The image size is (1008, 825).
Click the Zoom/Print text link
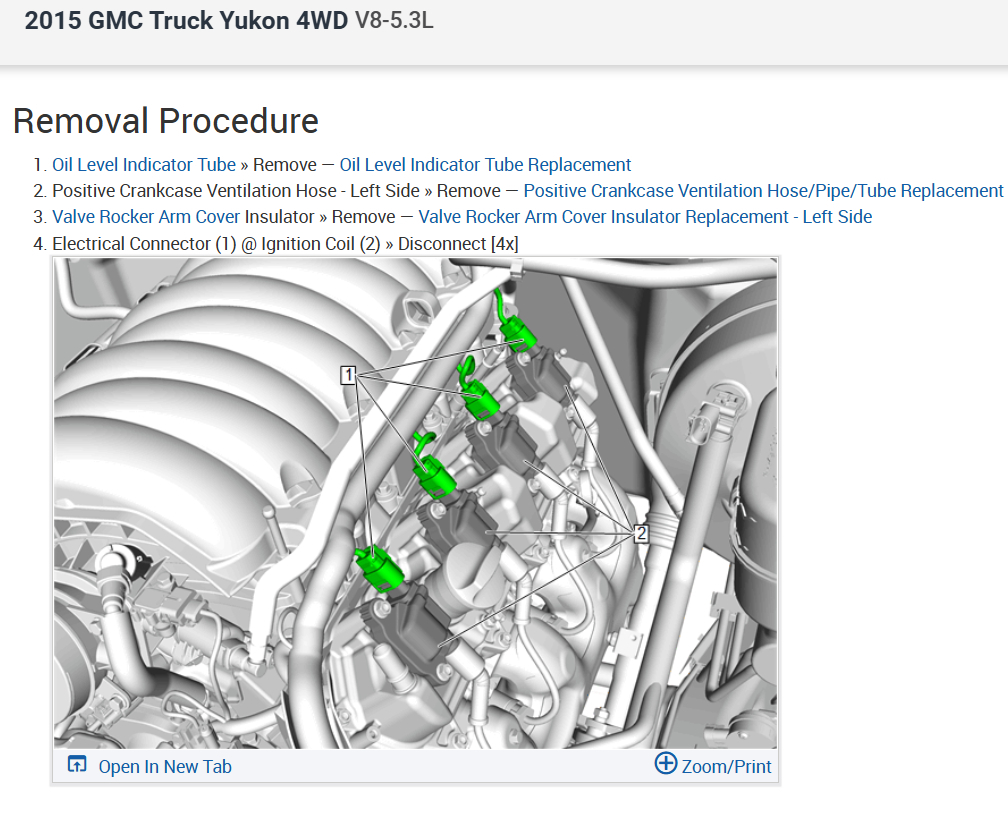pyautogui.click(x=726, y=766)
